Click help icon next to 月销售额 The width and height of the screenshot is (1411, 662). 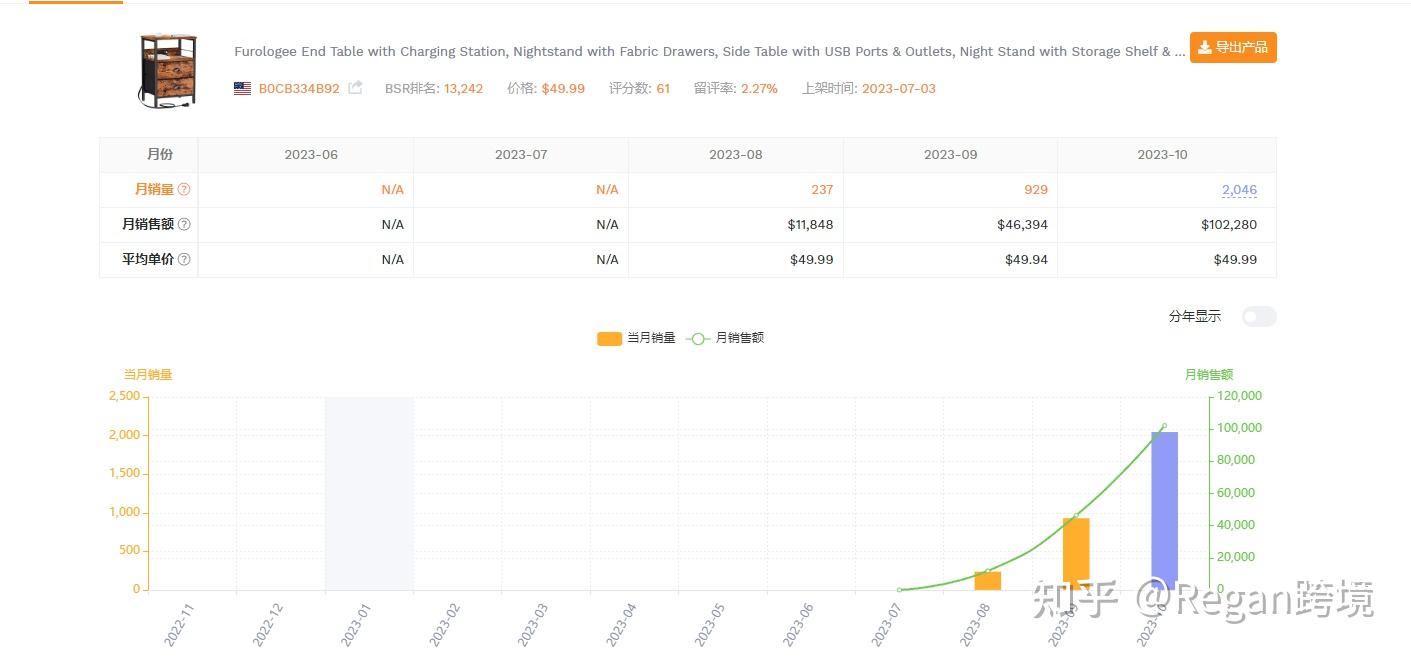click(184, 225)
